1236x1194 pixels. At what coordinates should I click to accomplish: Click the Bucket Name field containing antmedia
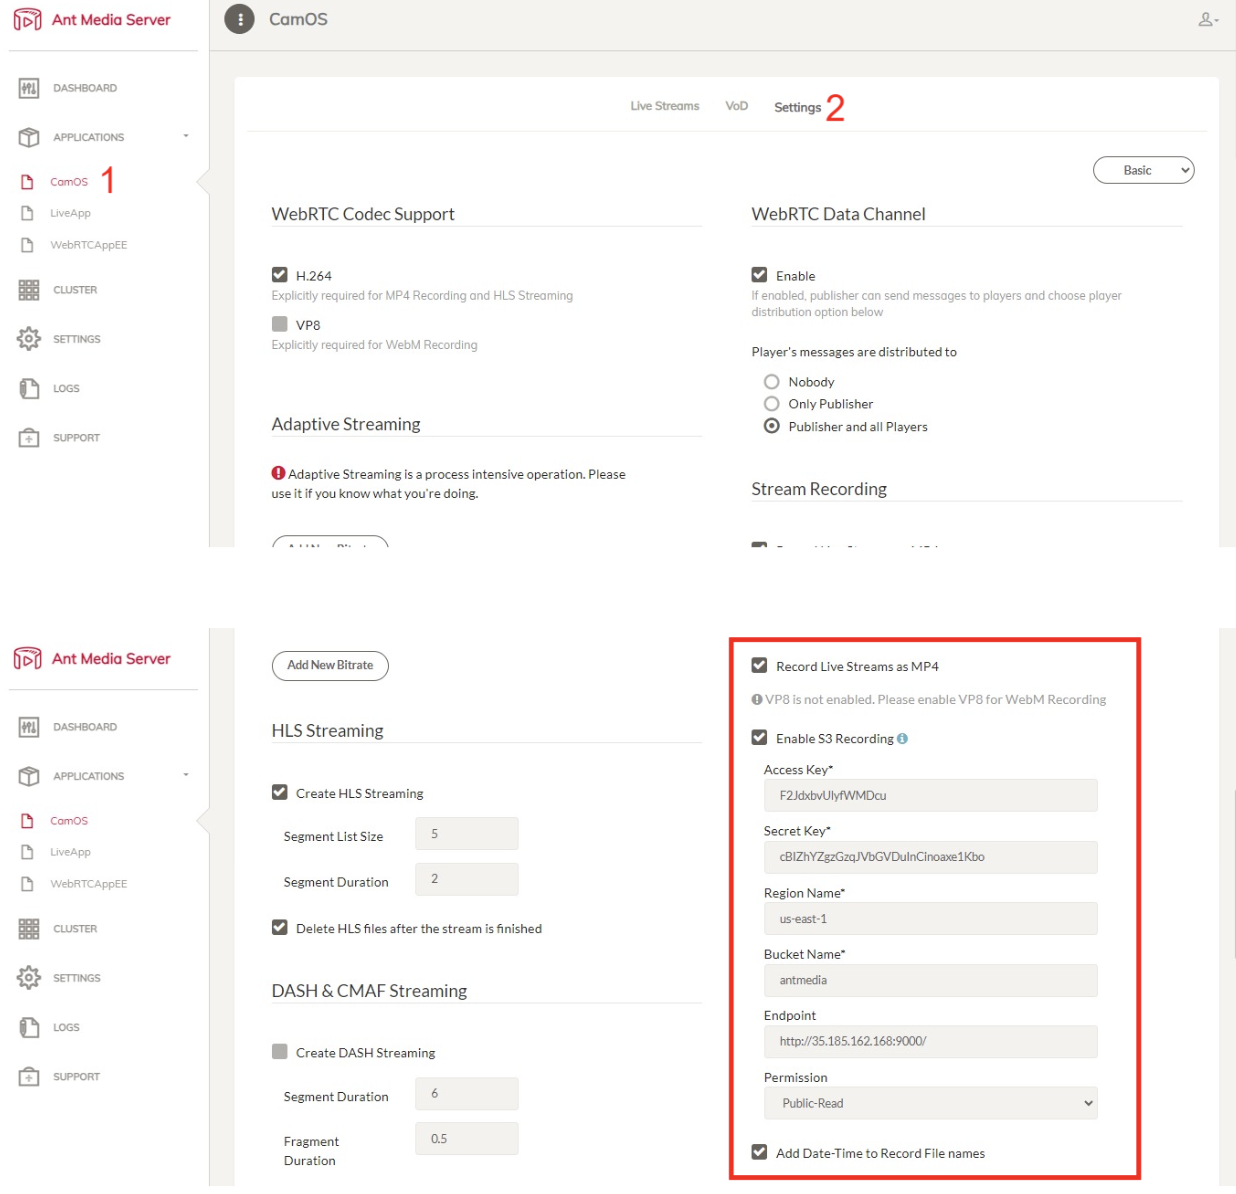tap(931, 980)
